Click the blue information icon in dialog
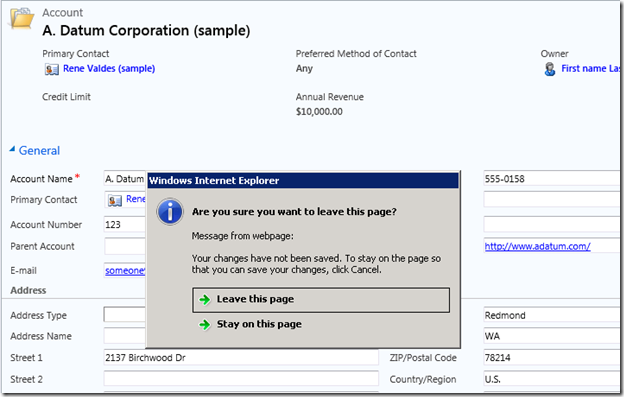624x397 pixels. point(170,212)
